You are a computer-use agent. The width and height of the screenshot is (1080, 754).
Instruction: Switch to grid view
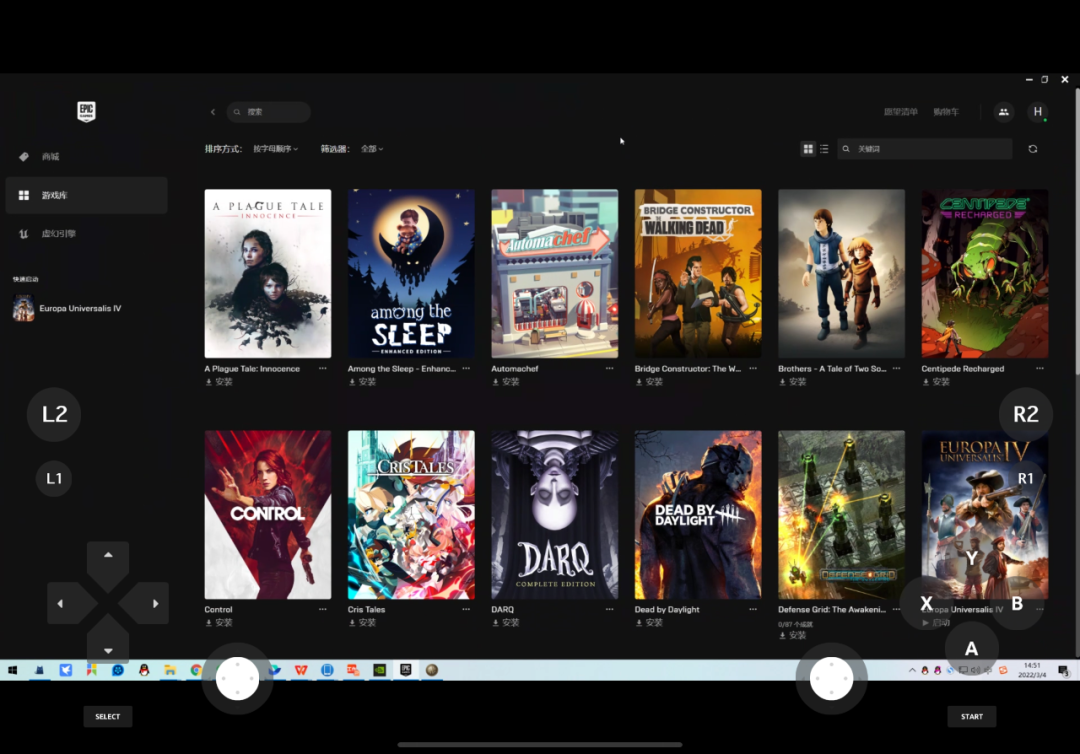(808, 149)
